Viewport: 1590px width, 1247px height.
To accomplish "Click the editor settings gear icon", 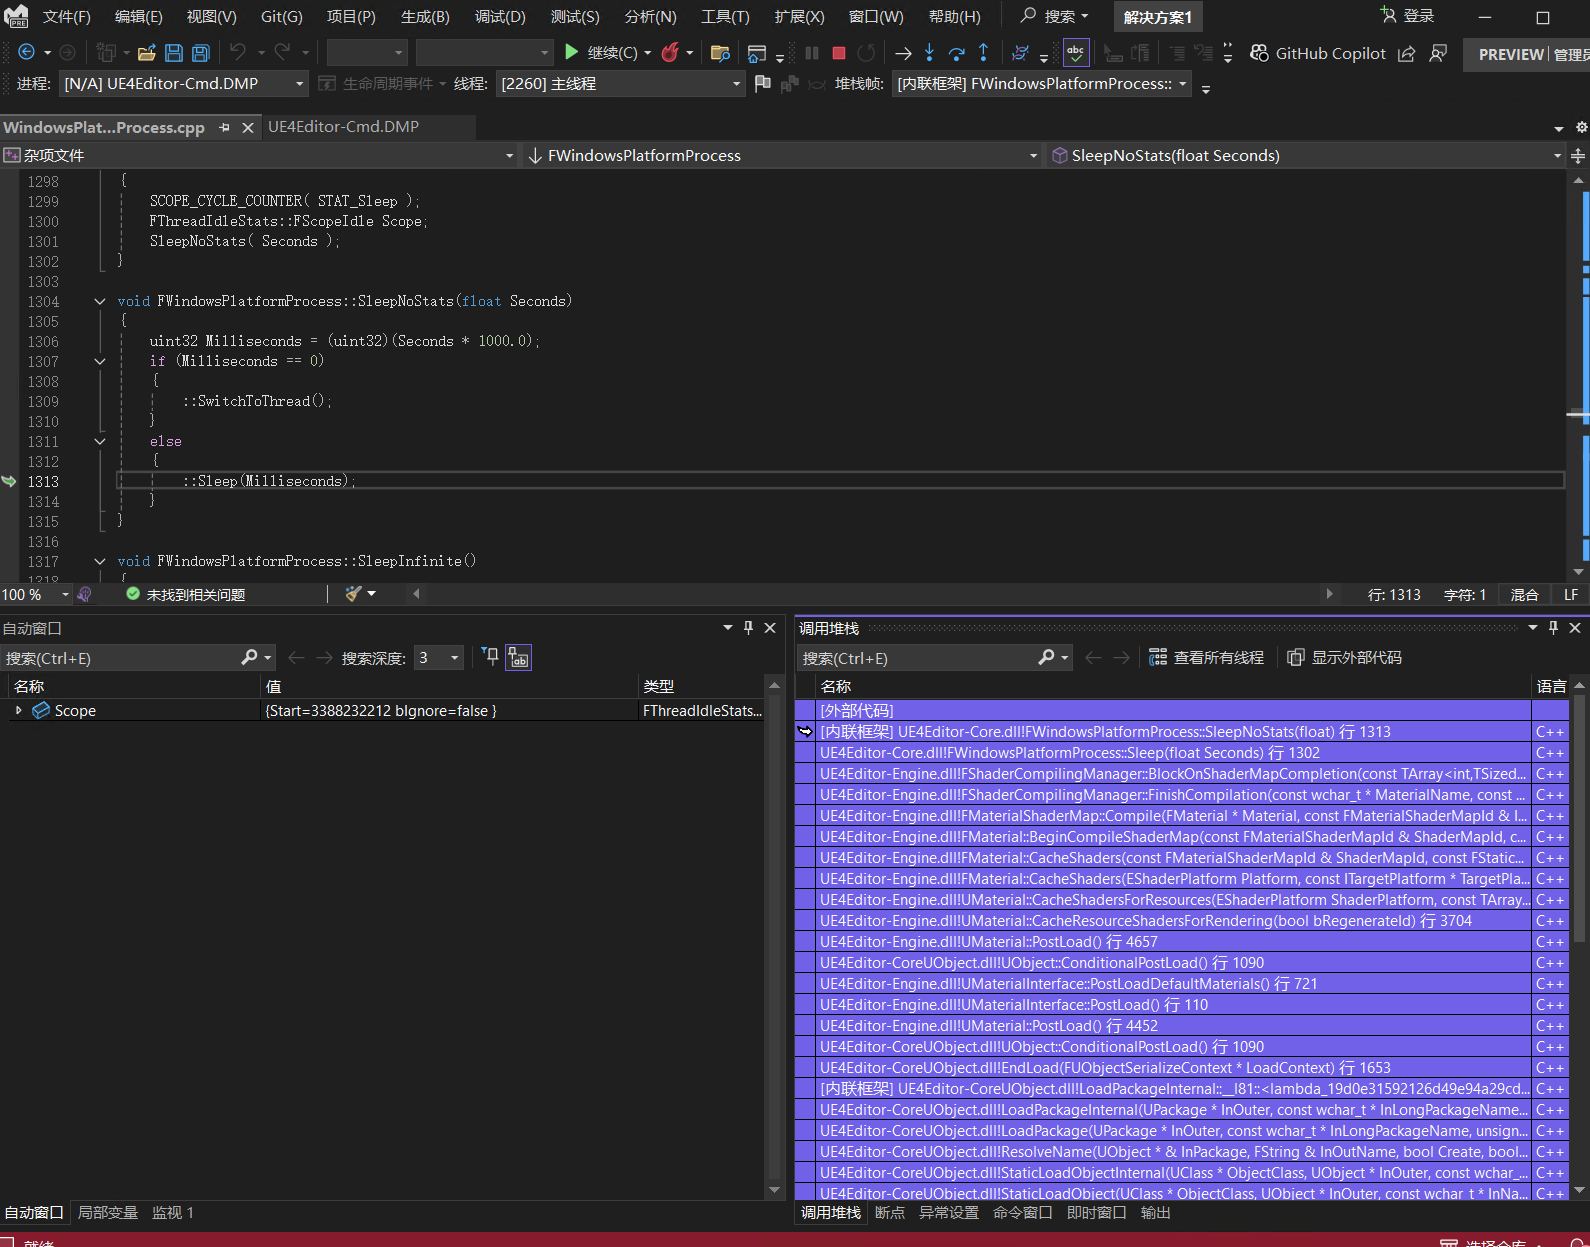I will click(1581, 127).
